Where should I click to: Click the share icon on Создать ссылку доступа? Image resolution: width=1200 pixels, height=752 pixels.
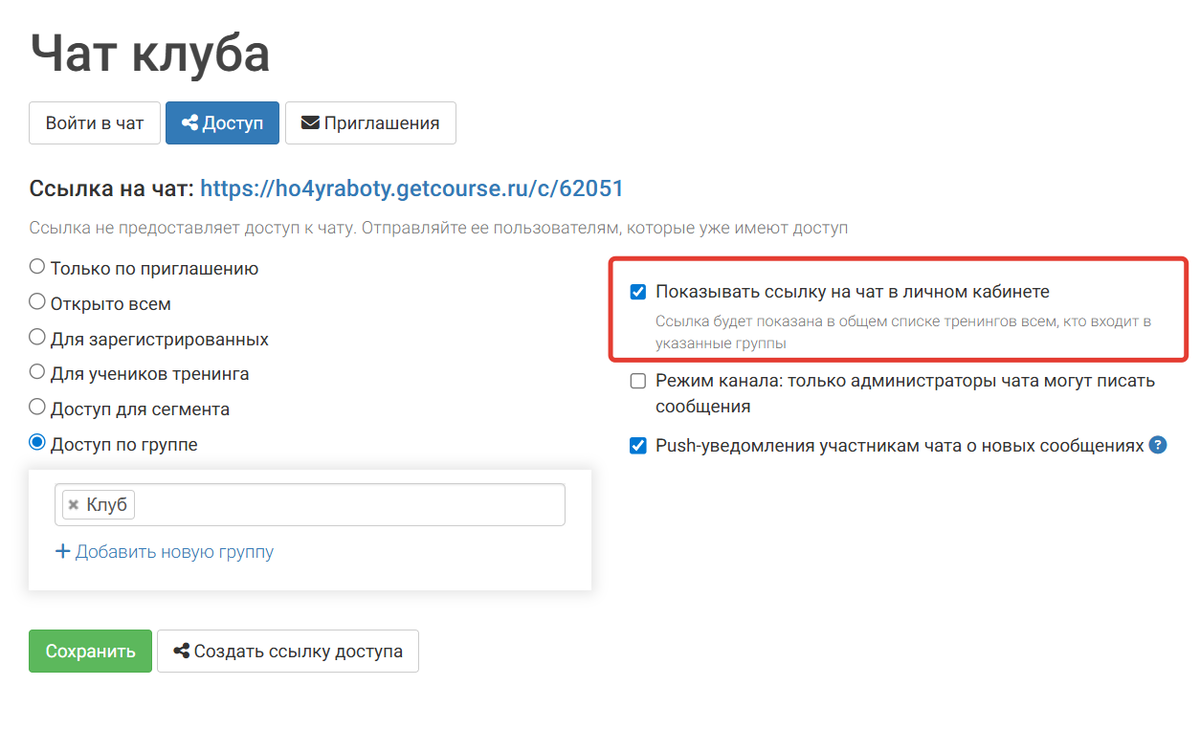(181, 651)
